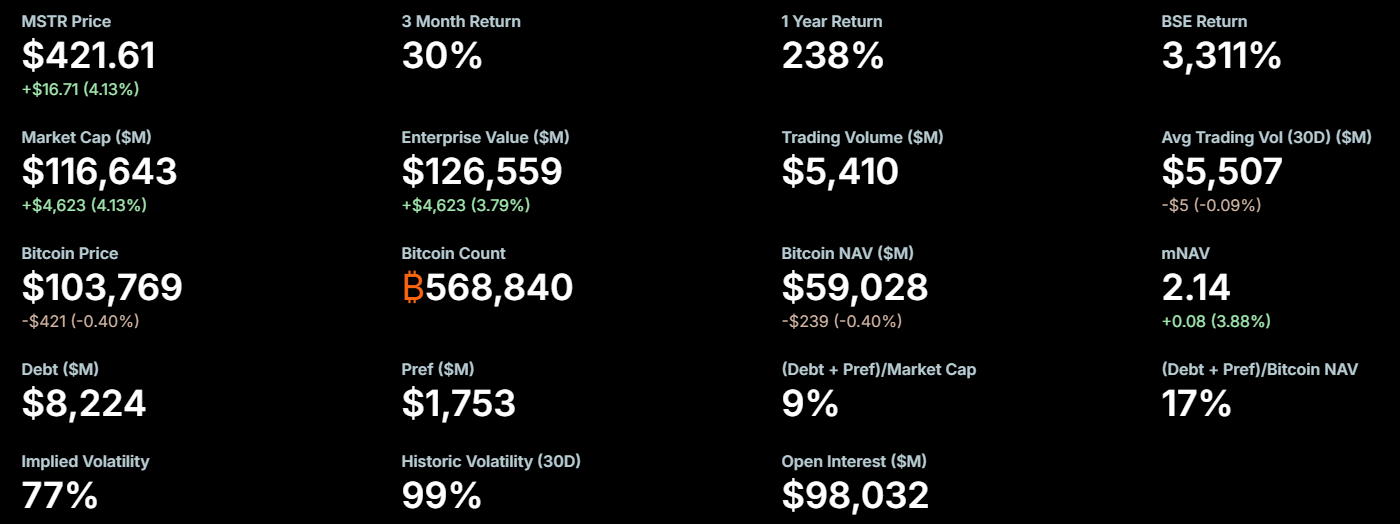Select the Pref ($M) $1,753 value
This screenshot has height=524, width=1400.
coord(459,404)
